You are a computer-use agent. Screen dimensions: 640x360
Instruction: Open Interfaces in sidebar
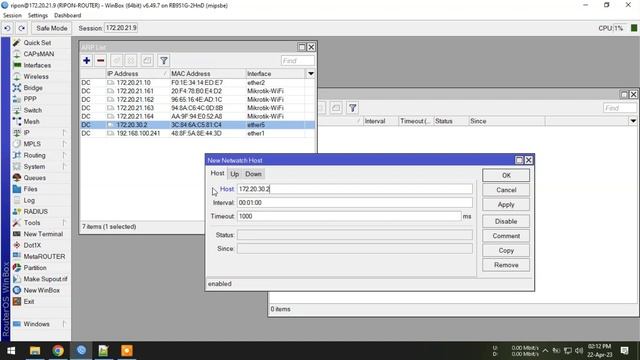tap(37, 65)
